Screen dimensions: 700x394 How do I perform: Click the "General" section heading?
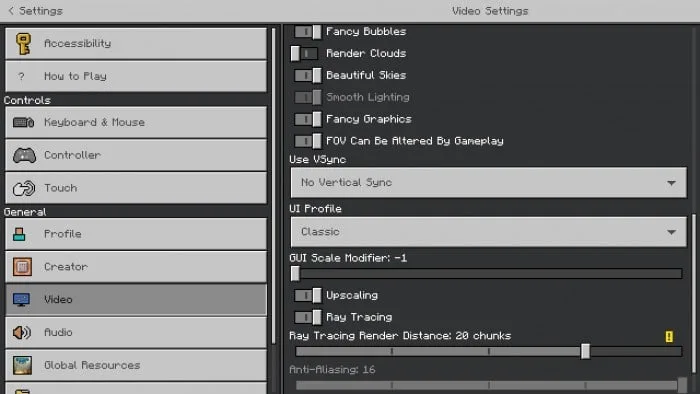tap(25, 212)
